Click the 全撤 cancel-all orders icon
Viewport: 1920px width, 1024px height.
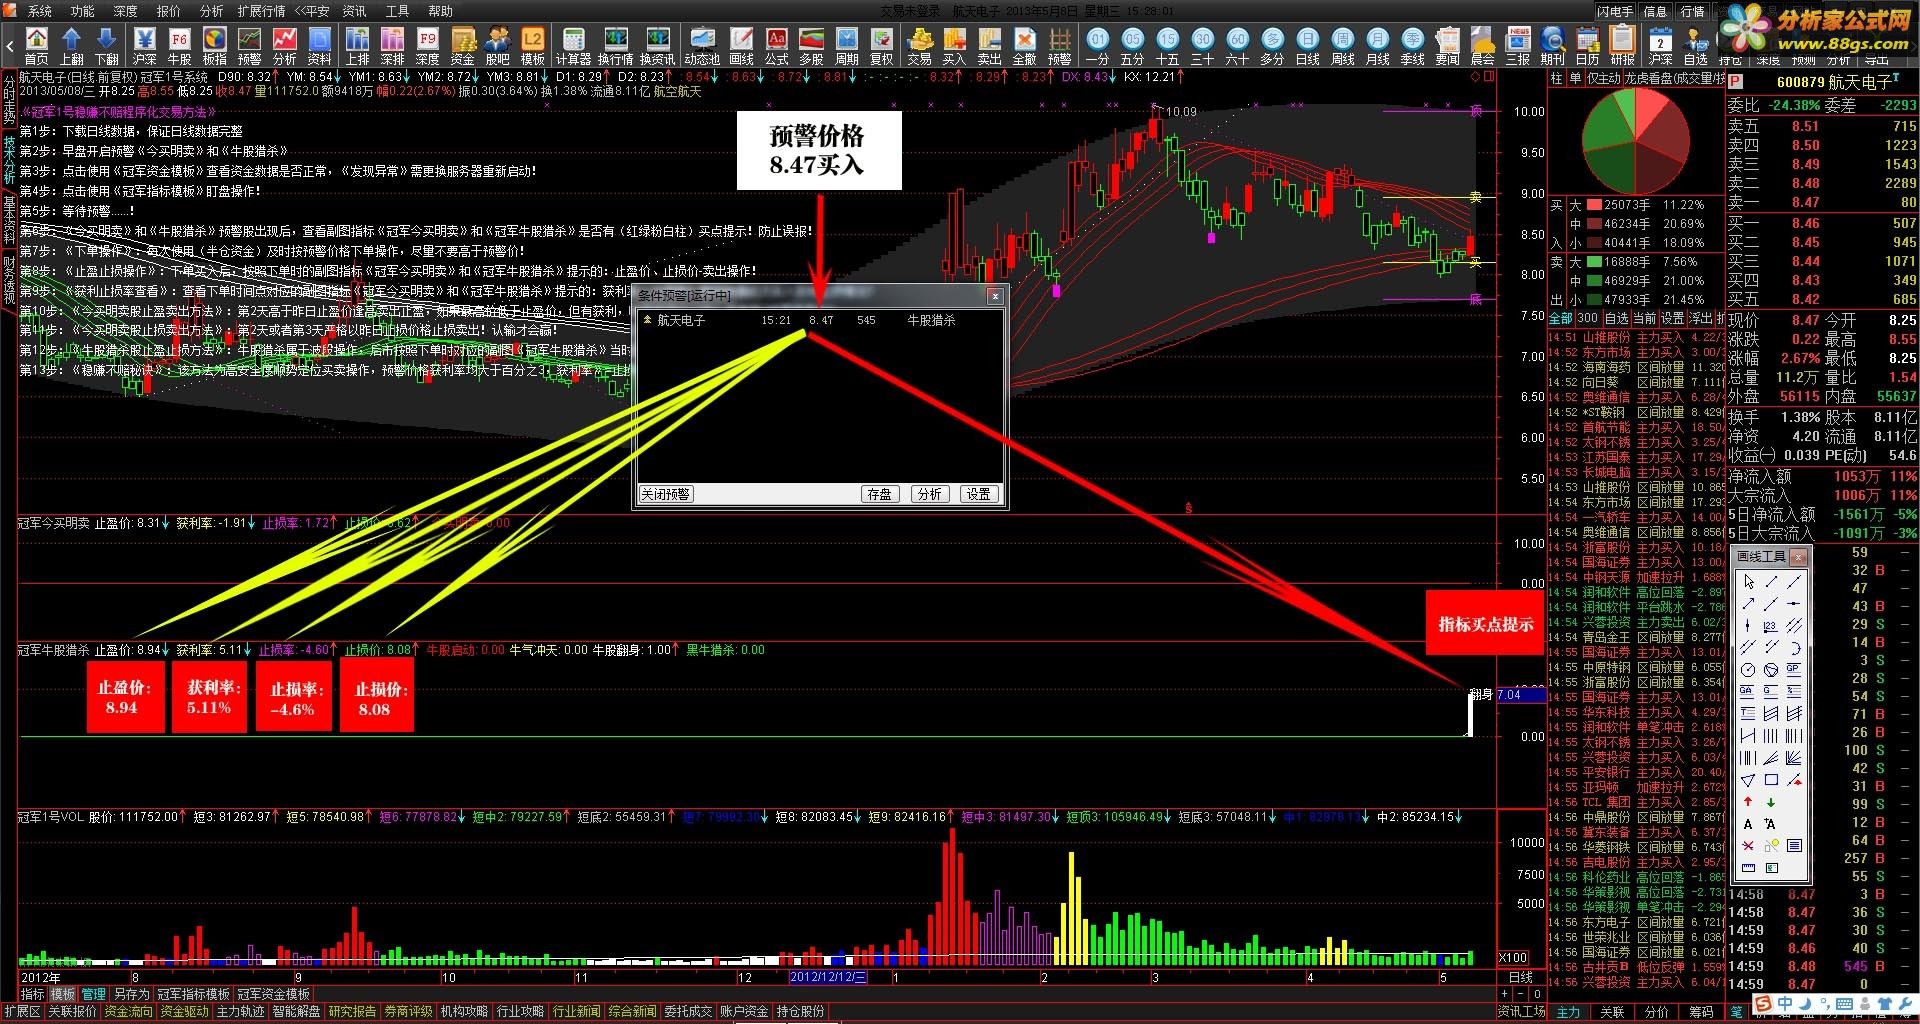click(x=1025, y=45)
